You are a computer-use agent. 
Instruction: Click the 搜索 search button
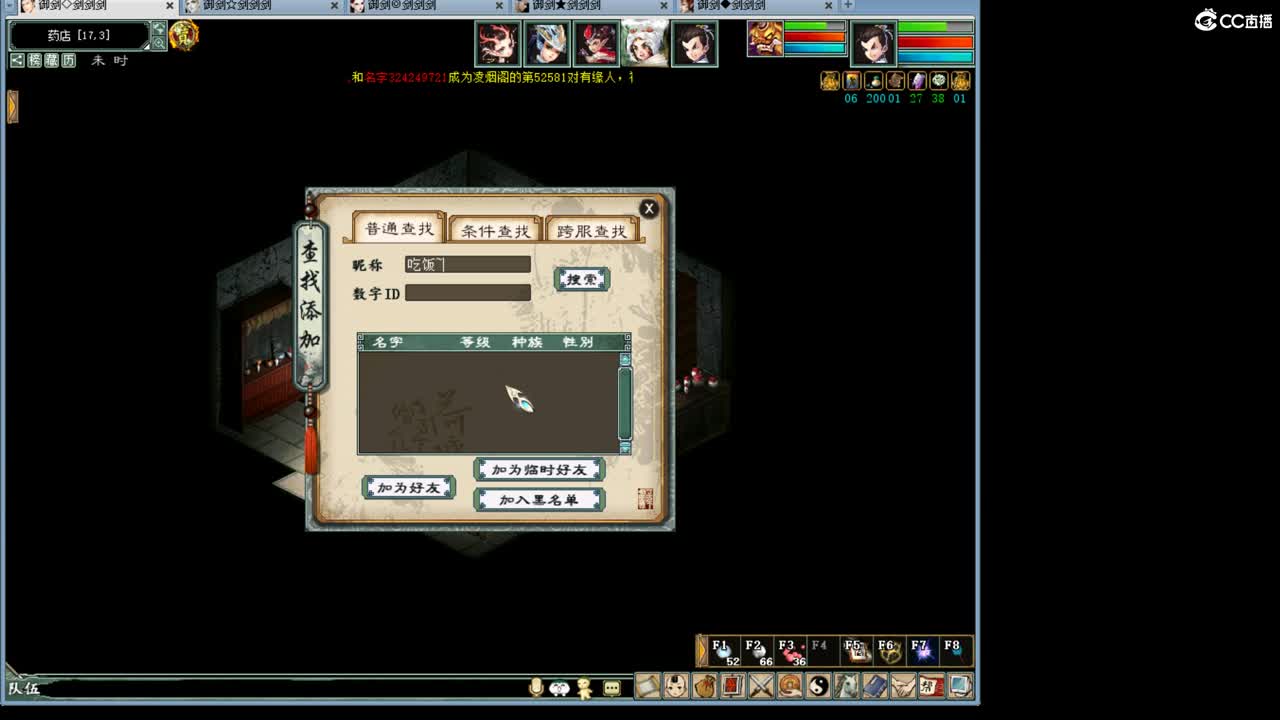(582, 280)
